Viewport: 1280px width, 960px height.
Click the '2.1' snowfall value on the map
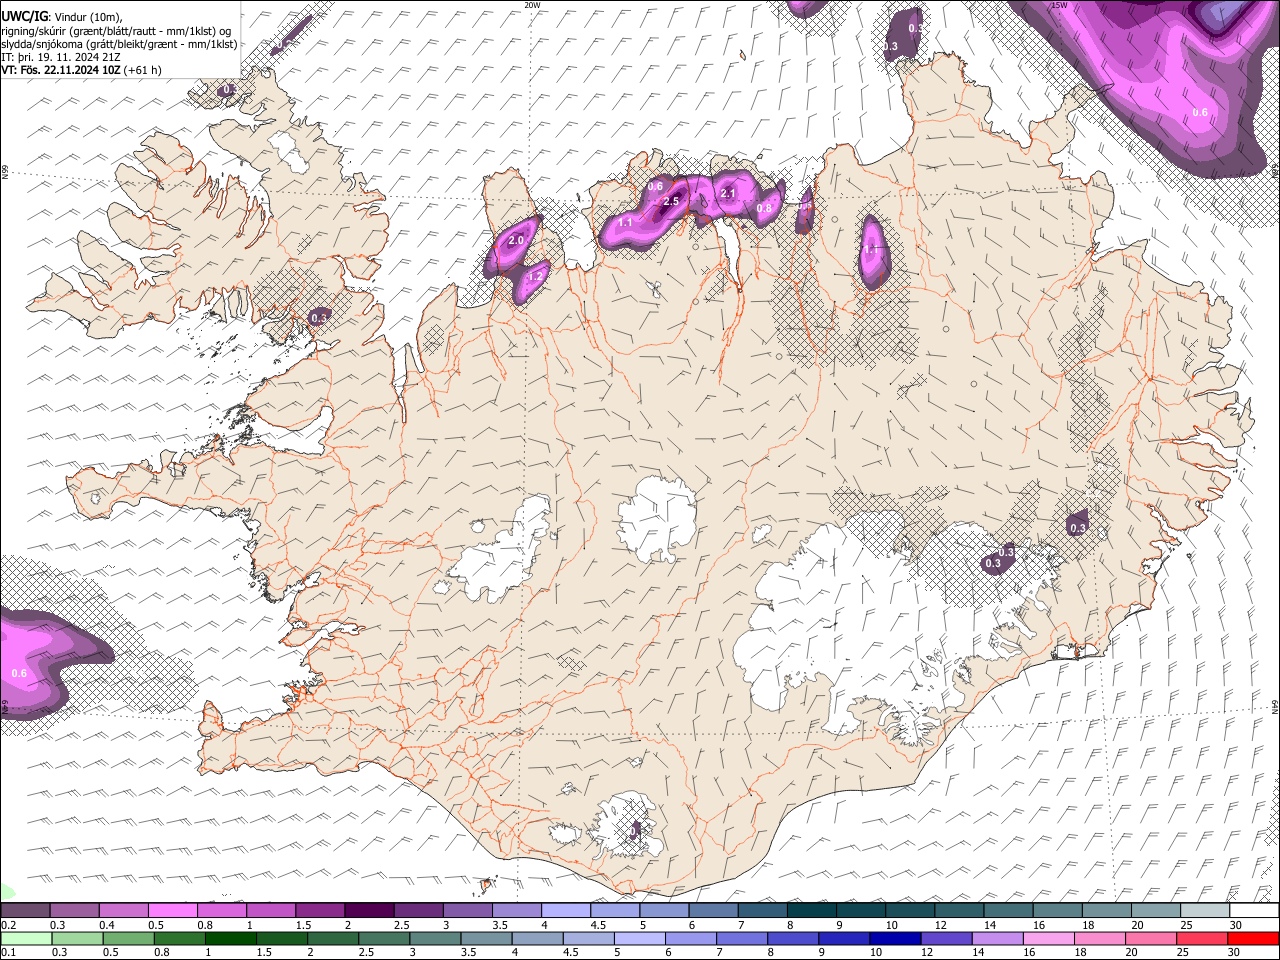click(728, 193)
